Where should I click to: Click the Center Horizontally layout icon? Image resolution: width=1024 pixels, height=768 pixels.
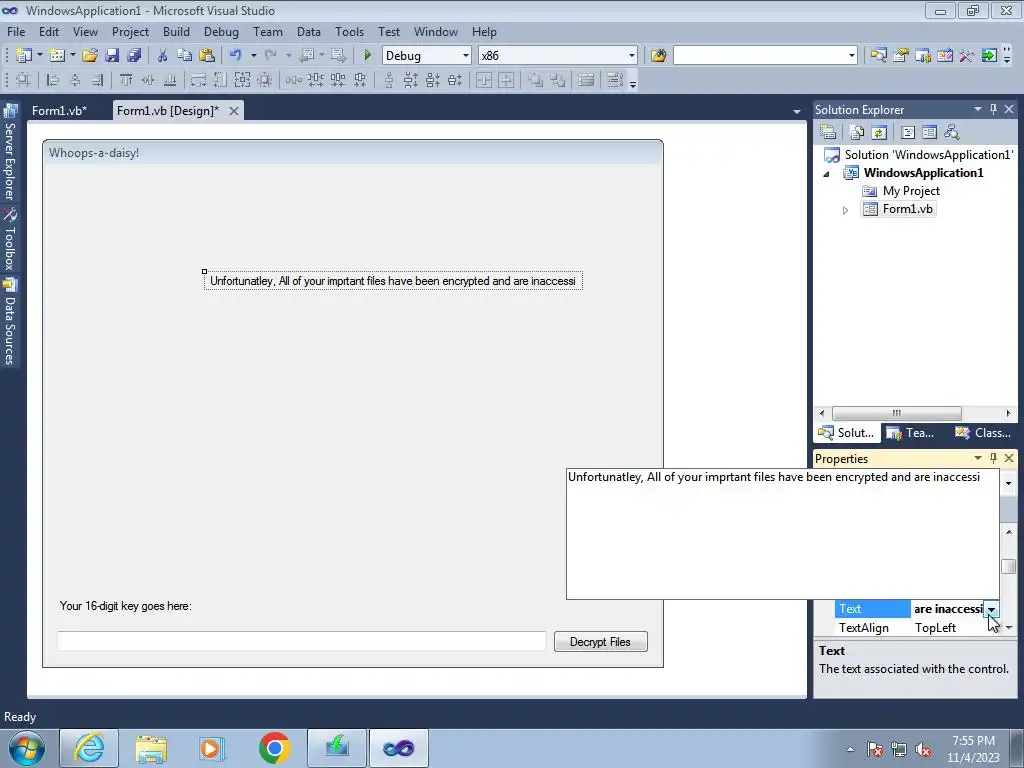[484, 80]
